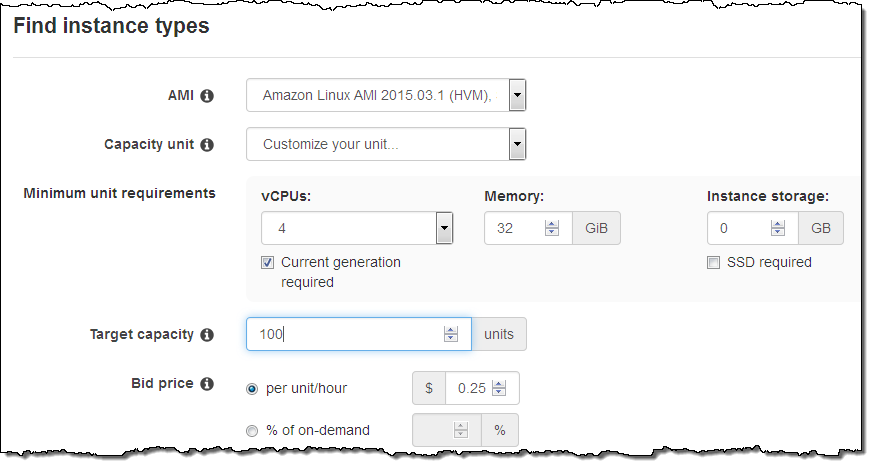This screenshot has width=873, height=466.
Task: Click the Target capacity input field
Action: point(345,335)
